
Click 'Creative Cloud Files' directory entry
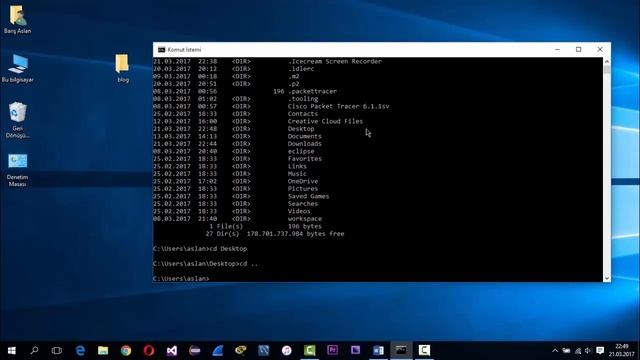coord(325,121)
